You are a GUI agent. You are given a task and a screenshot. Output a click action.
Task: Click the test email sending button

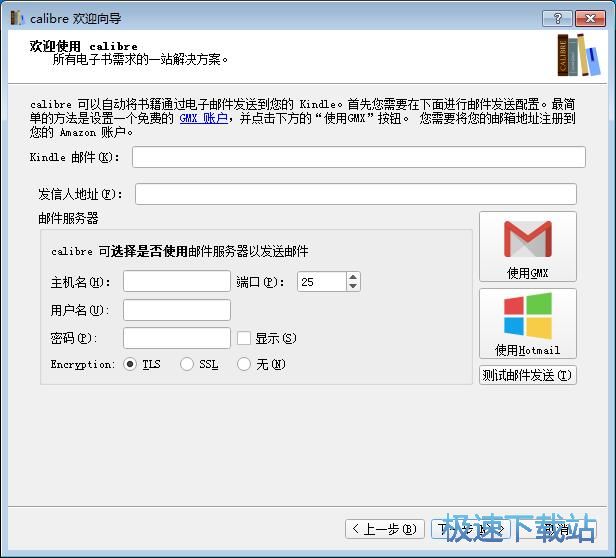point(528,375)
